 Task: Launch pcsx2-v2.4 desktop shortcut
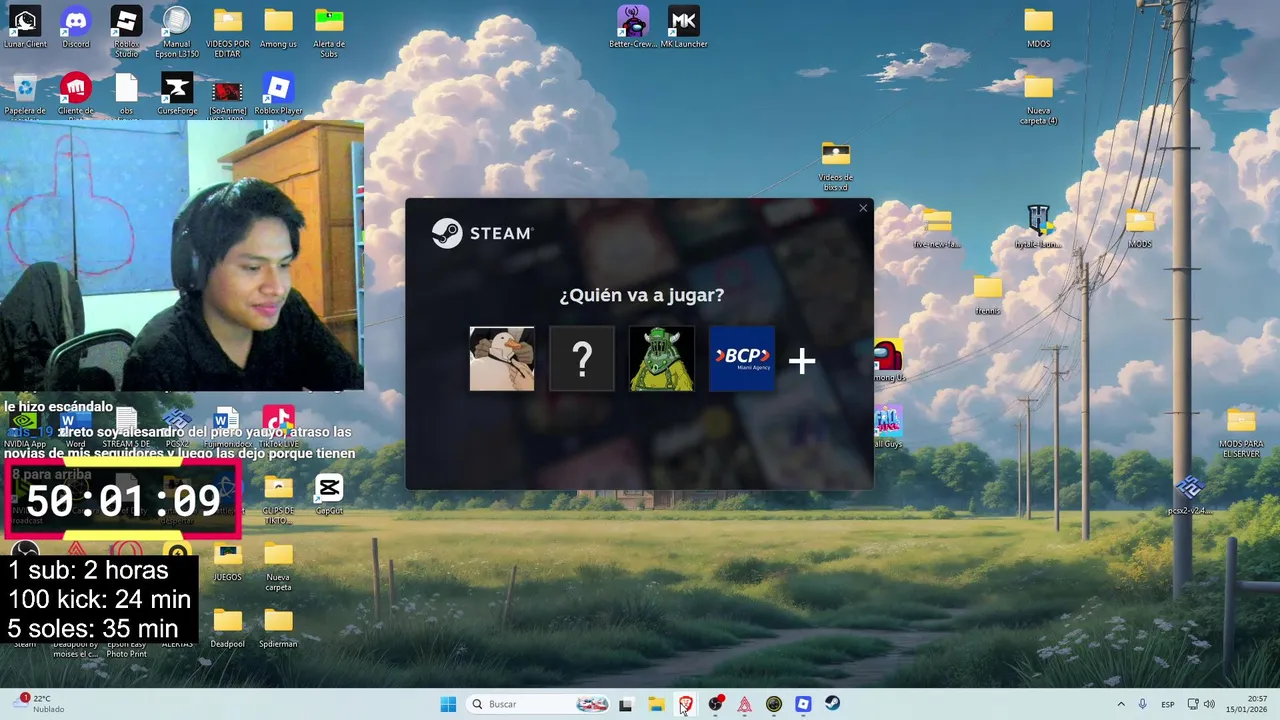click(1190, 494)
